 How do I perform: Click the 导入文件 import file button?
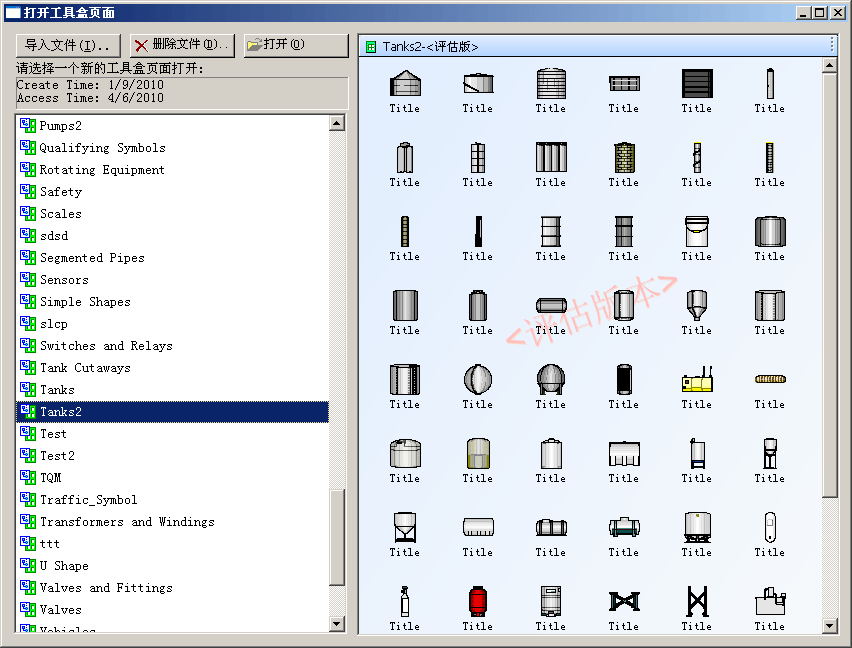point(68,45)
